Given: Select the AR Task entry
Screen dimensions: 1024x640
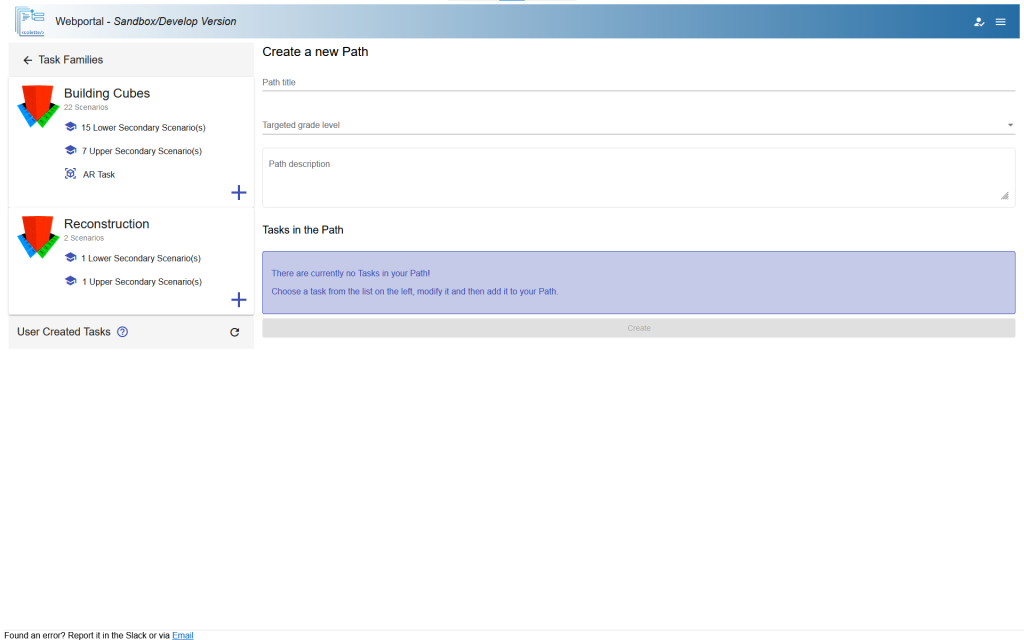Looking at the screenshot, I should (x=98, y=174).
